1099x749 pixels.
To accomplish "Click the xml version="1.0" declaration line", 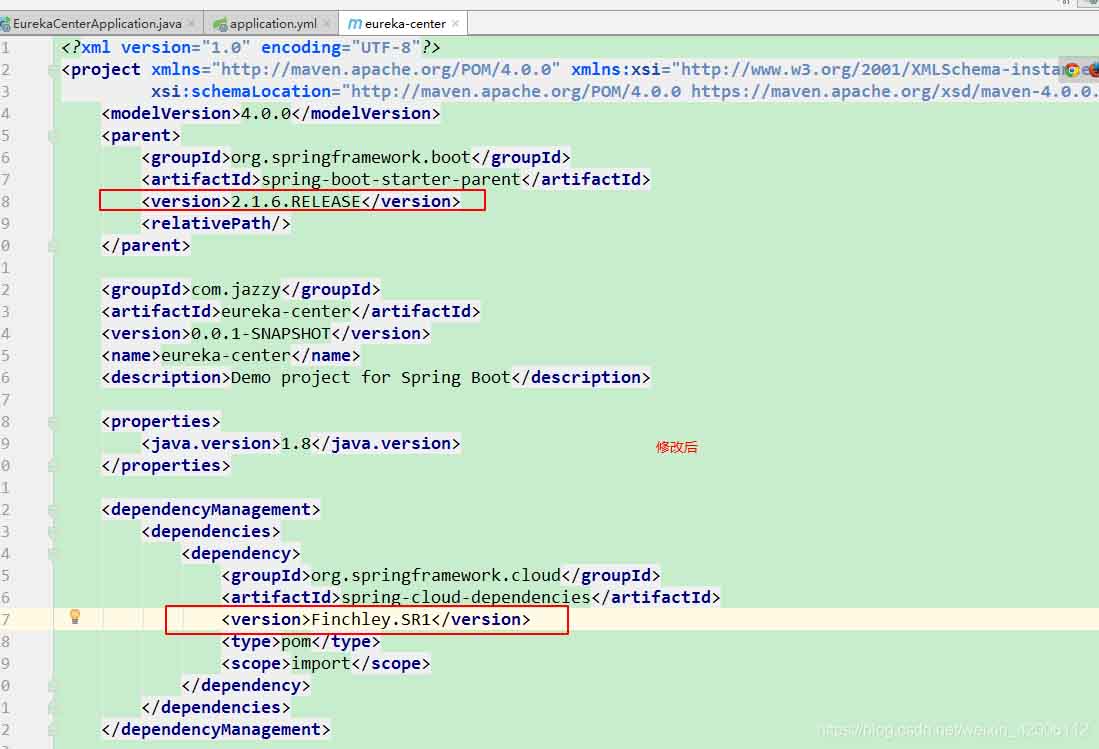I will 251,48.
